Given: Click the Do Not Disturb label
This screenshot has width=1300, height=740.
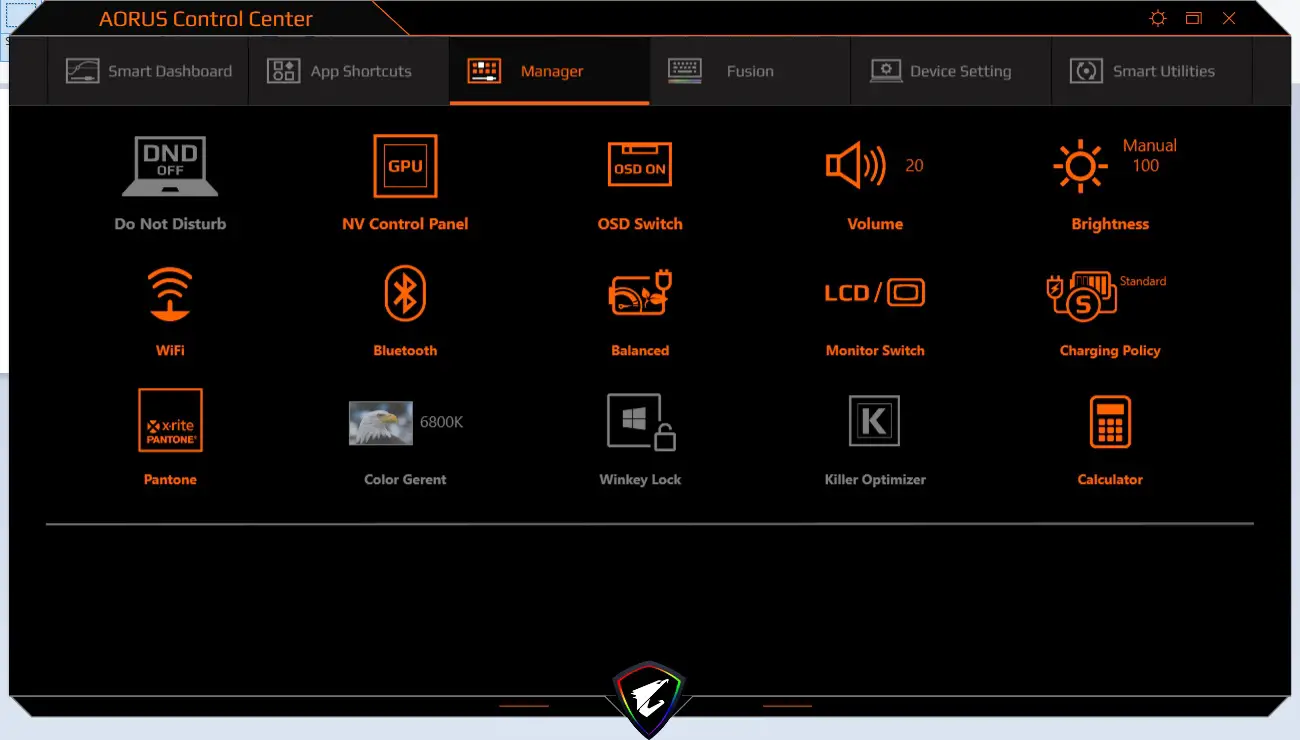Looking at the screenshot, I should [x=170, y=224].
